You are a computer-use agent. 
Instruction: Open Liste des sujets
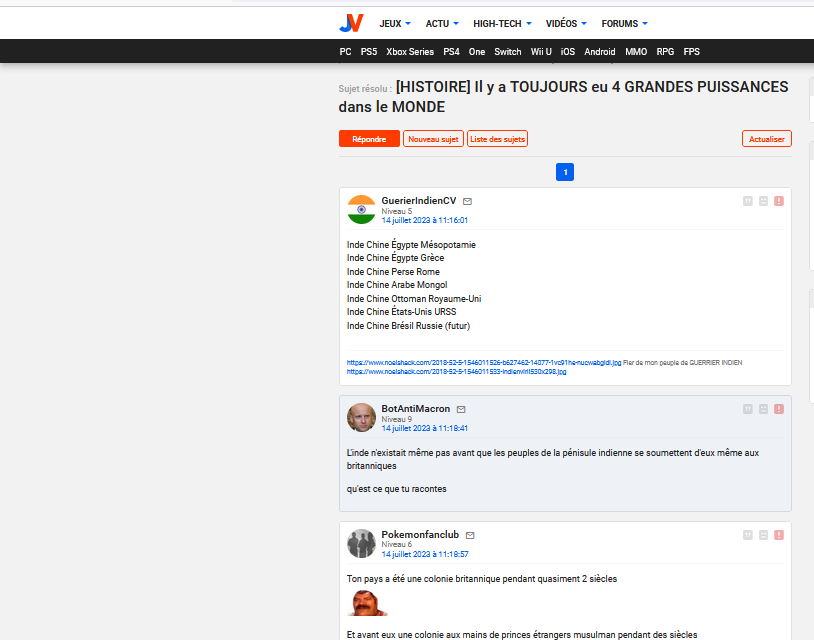click(497, 139)
